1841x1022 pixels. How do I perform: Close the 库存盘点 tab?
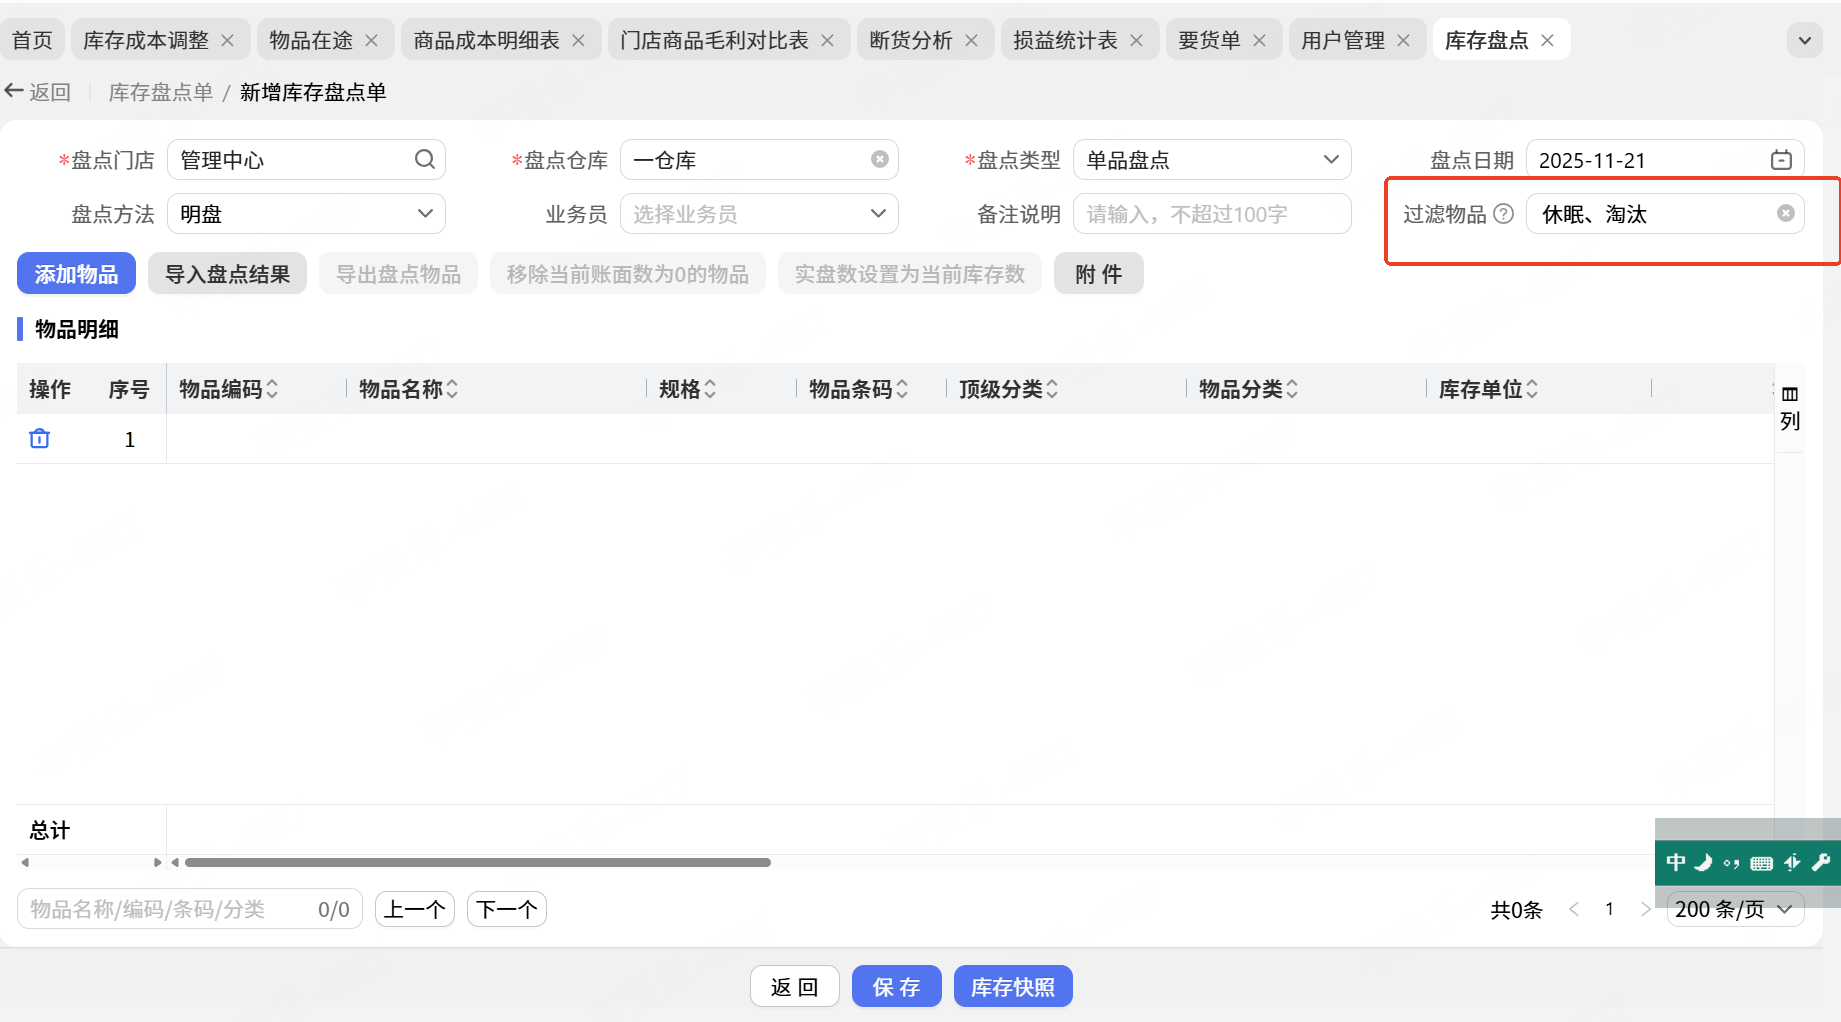coord(1548,40)
